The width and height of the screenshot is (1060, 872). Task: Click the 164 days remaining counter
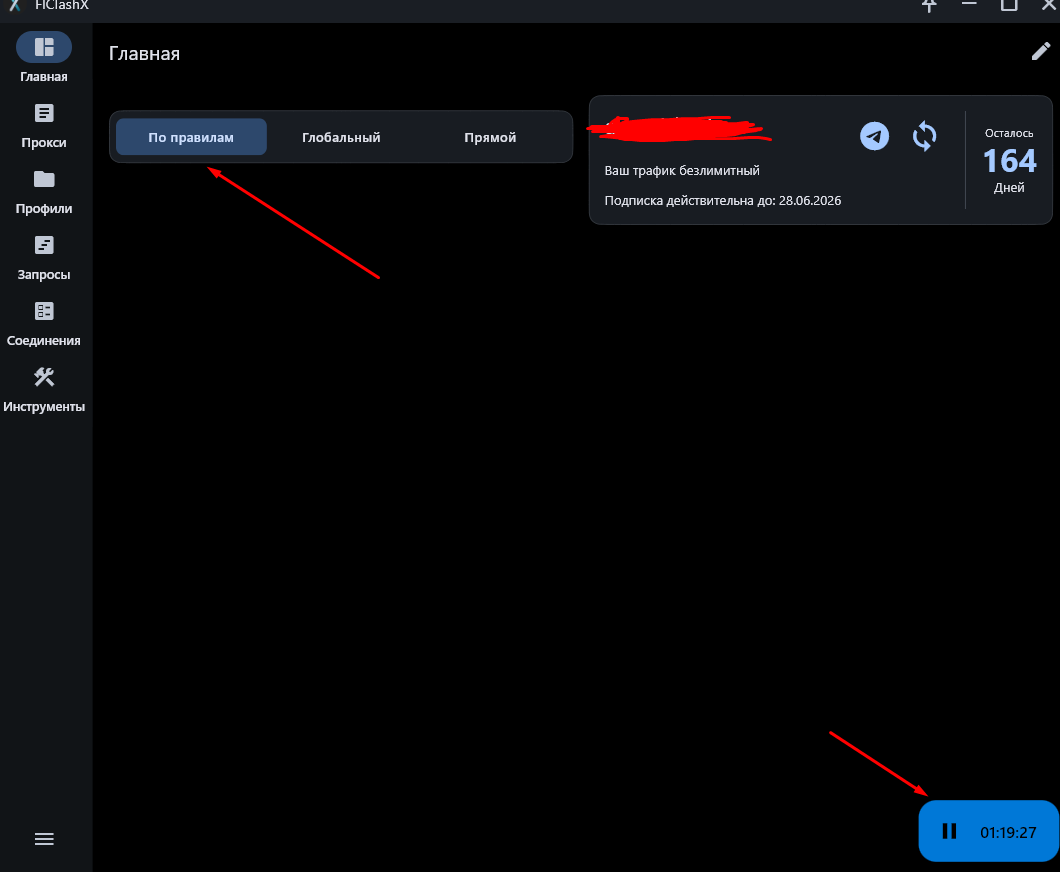1009,161
